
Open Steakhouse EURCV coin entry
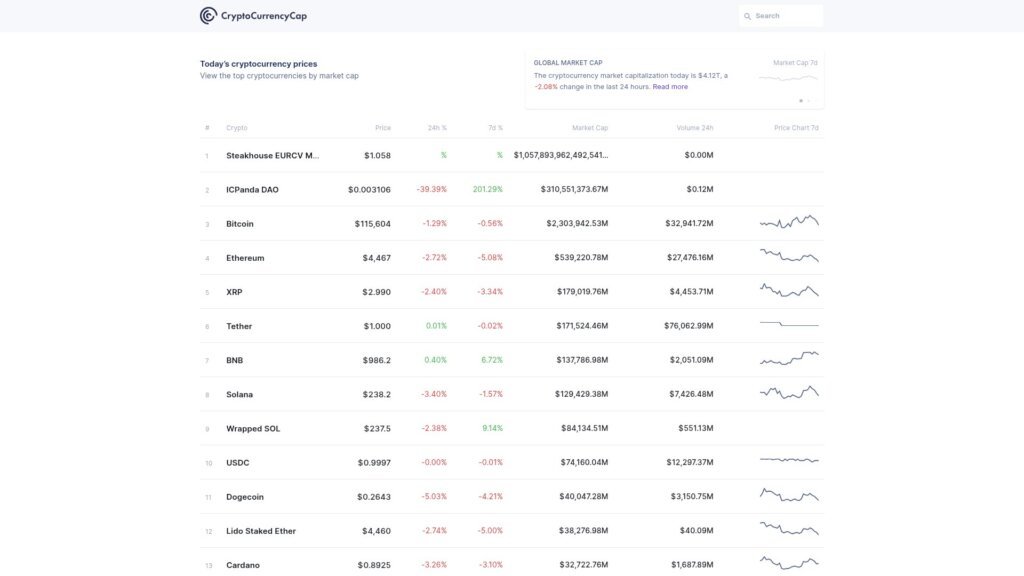pos(272,156)
